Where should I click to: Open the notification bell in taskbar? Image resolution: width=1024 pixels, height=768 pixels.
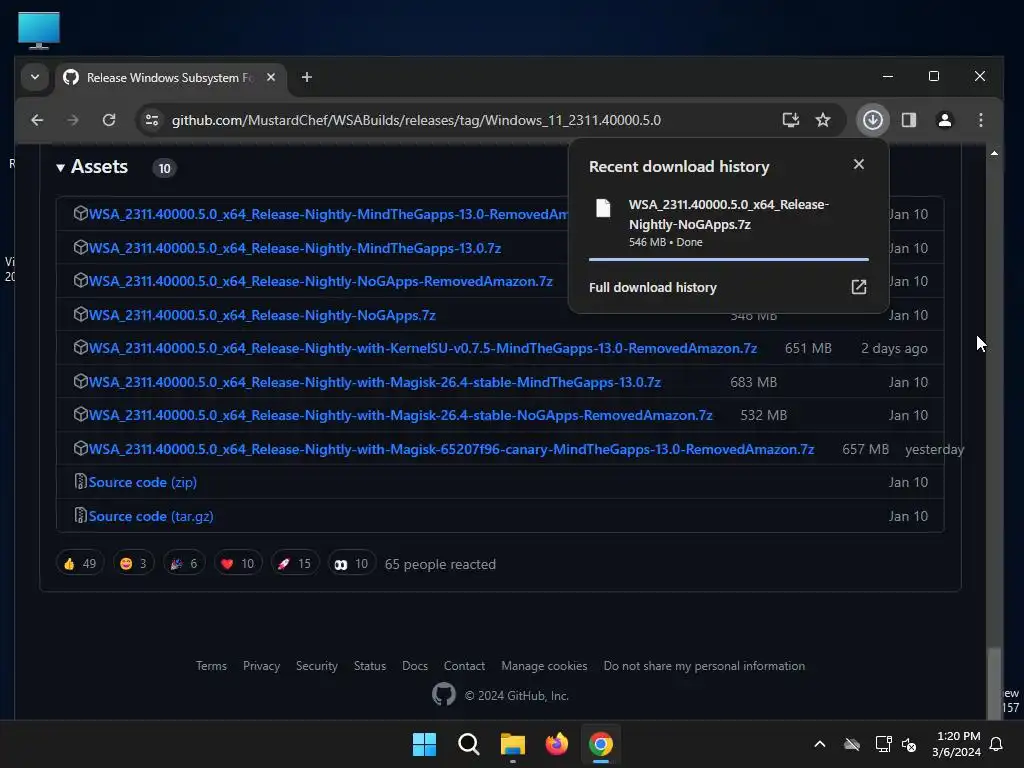point(996,744)
